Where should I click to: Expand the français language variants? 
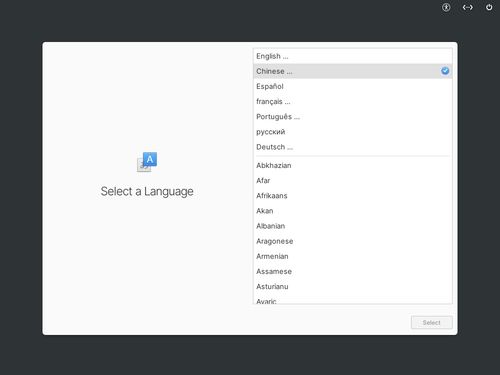click(x=353, y=101)
